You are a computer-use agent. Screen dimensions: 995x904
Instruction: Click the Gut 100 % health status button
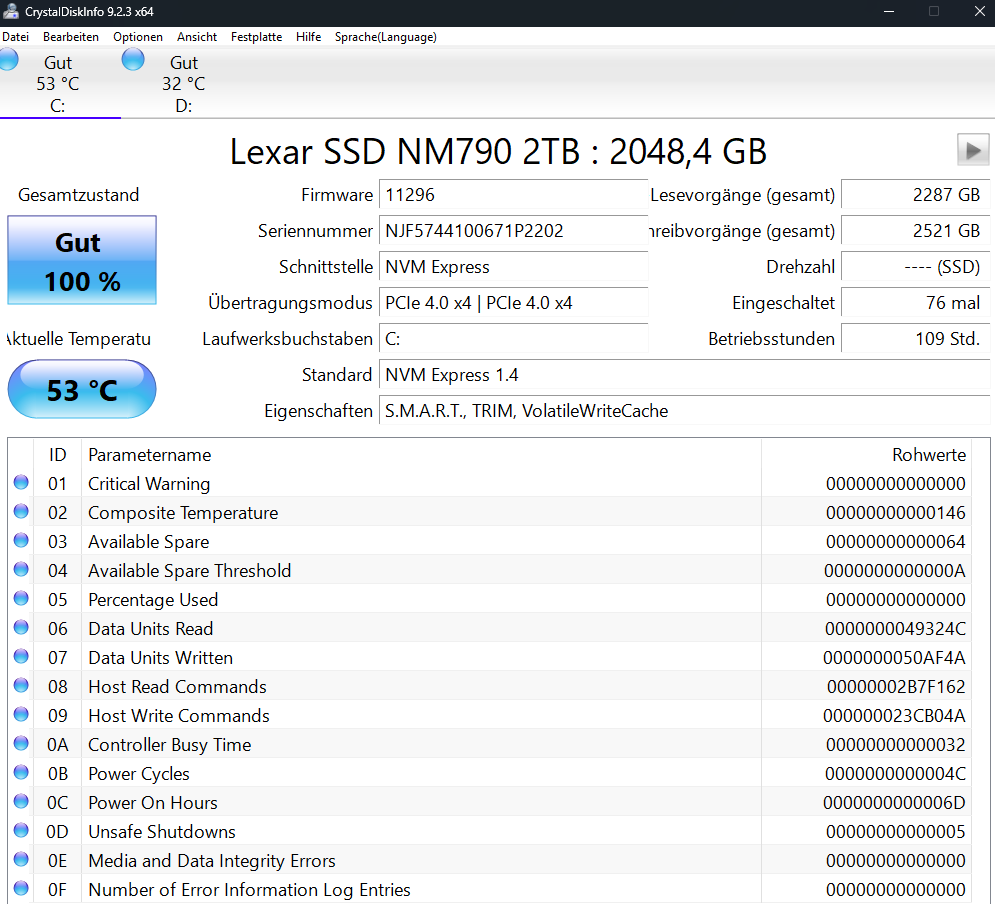pyautogui.click(x=82, y=260)
